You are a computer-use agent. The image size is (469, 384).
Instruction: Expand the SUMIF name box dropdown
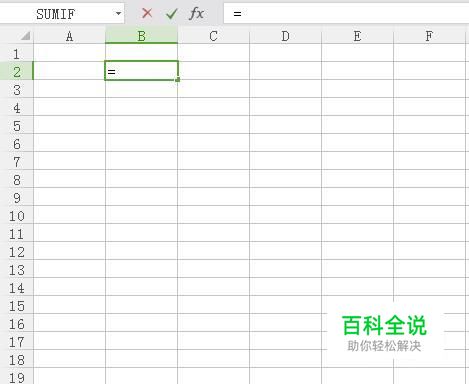(x=118, y=14)
